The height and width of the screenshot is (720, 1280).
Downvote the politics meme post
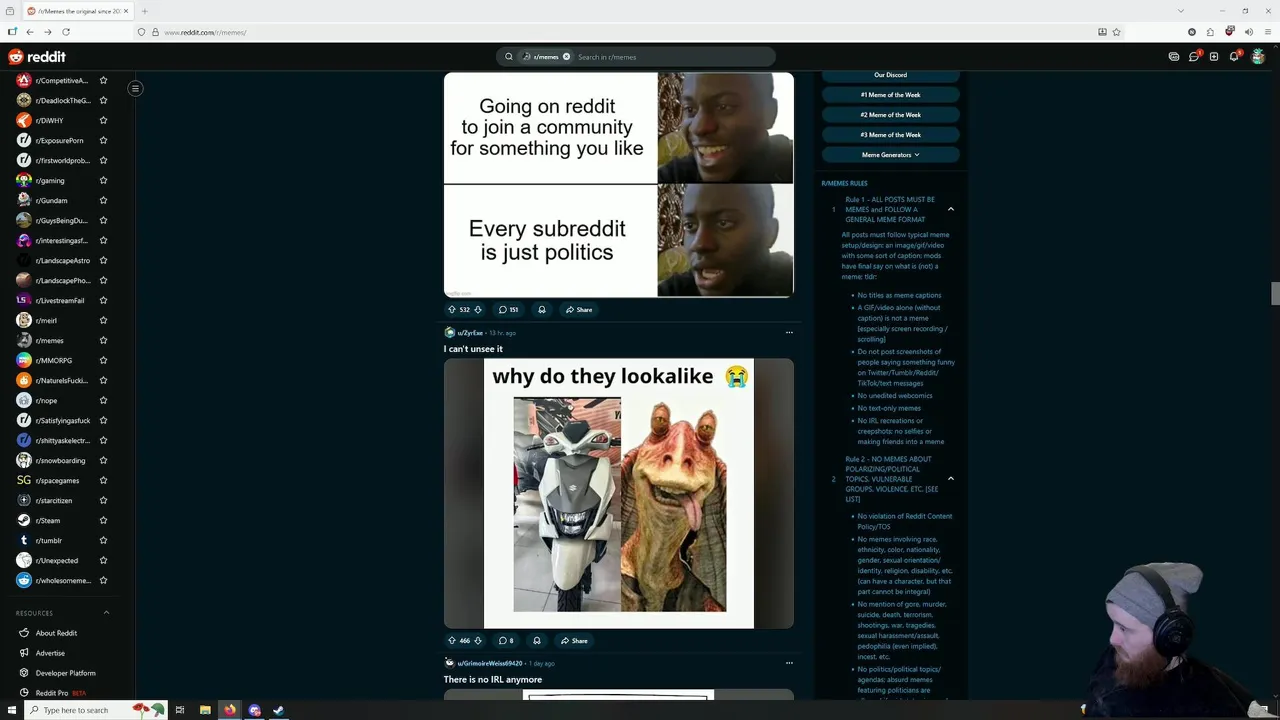coord(478,310)
